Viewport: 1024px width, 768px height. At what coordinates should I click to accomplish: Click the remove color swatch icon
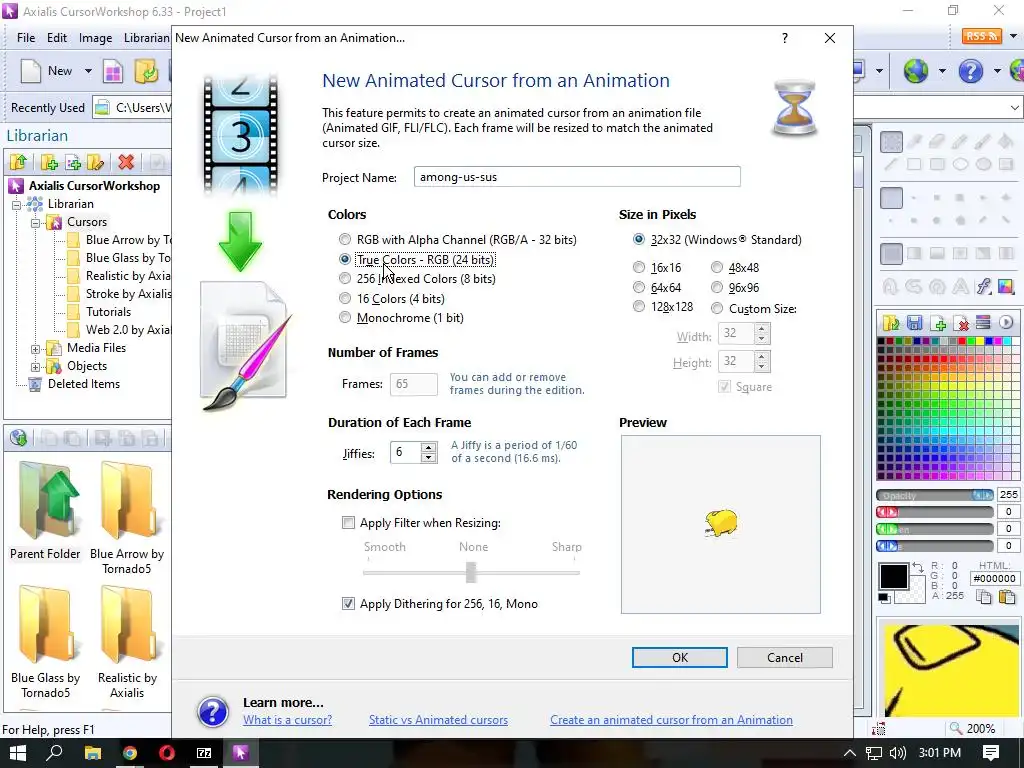[961, 322]
